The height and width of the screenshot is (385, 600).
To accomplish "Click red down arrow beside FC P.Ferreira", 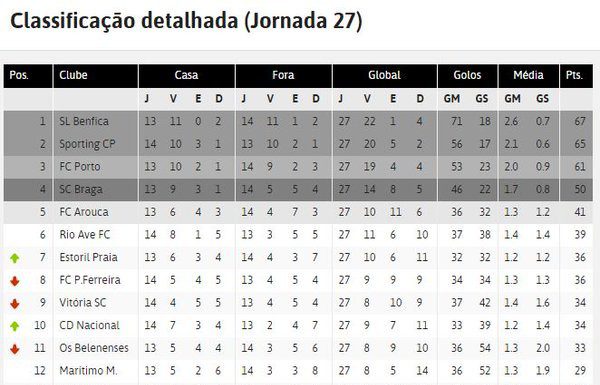I will (15, 281).
